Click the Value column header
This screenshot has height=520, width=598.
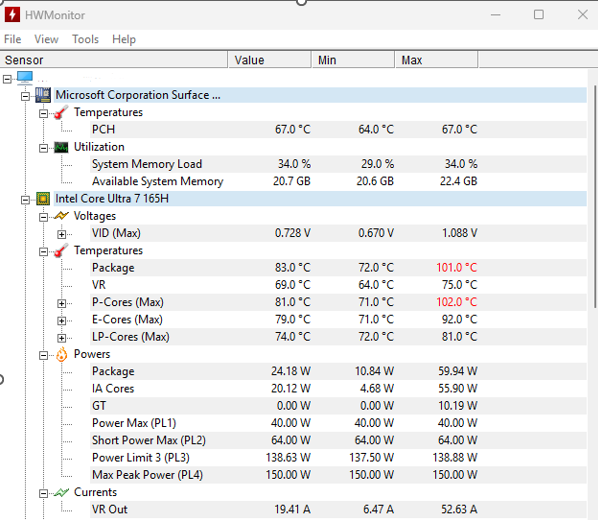click(x=270, y=60)
